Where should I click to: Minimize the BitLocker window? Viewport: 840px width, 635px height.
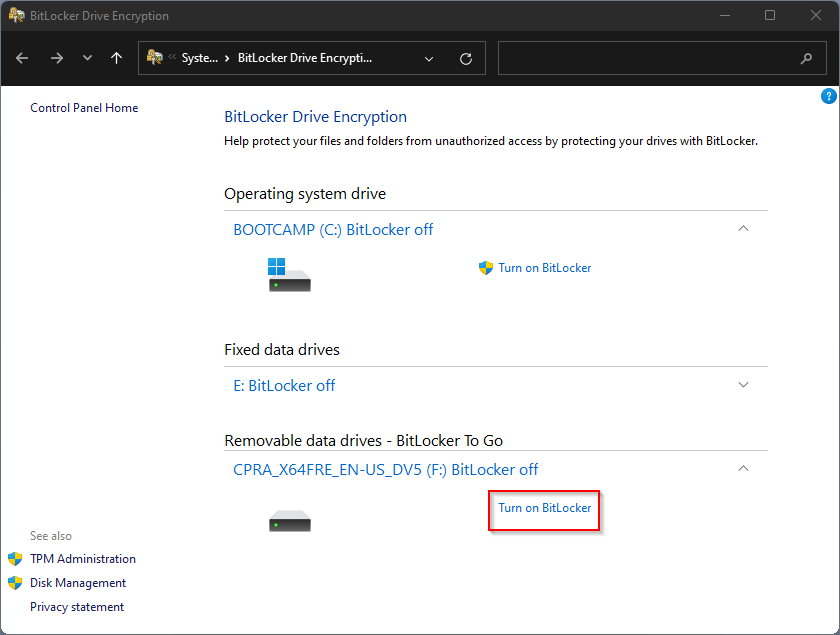(x=725, y=16)
